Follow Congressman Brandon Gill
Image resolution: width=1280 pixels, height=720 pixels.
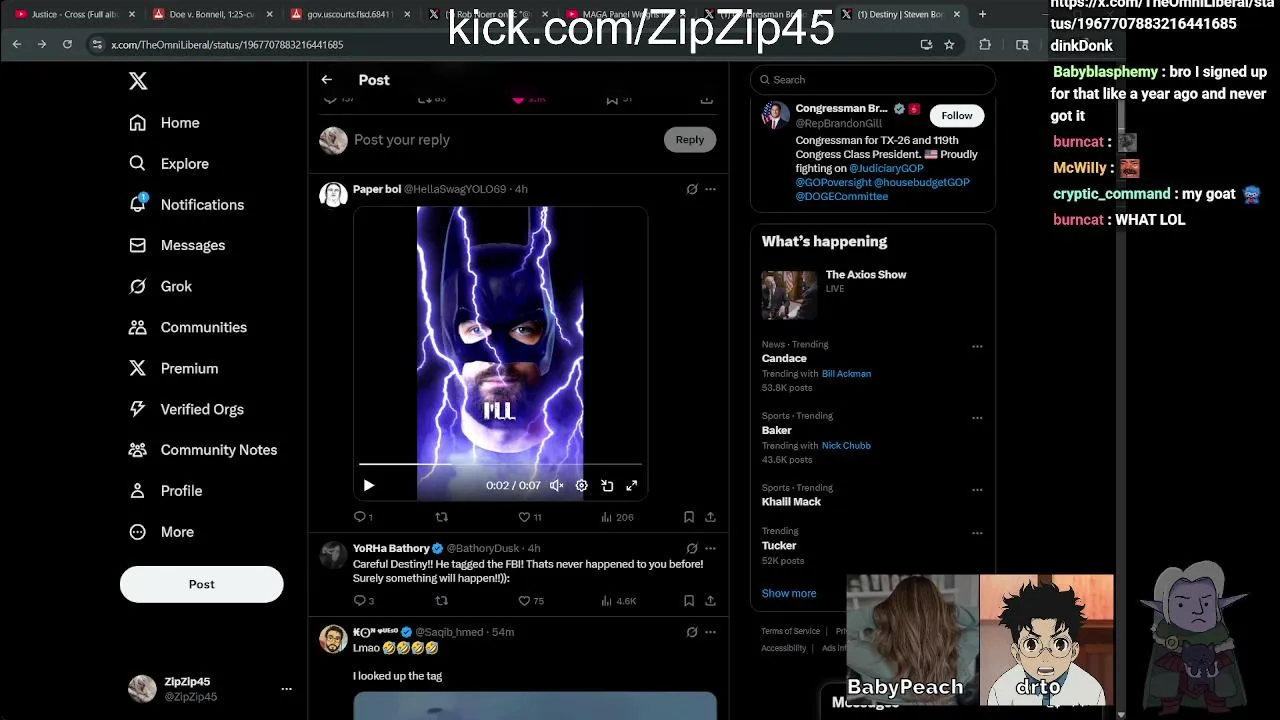click(x=956, y=116)
